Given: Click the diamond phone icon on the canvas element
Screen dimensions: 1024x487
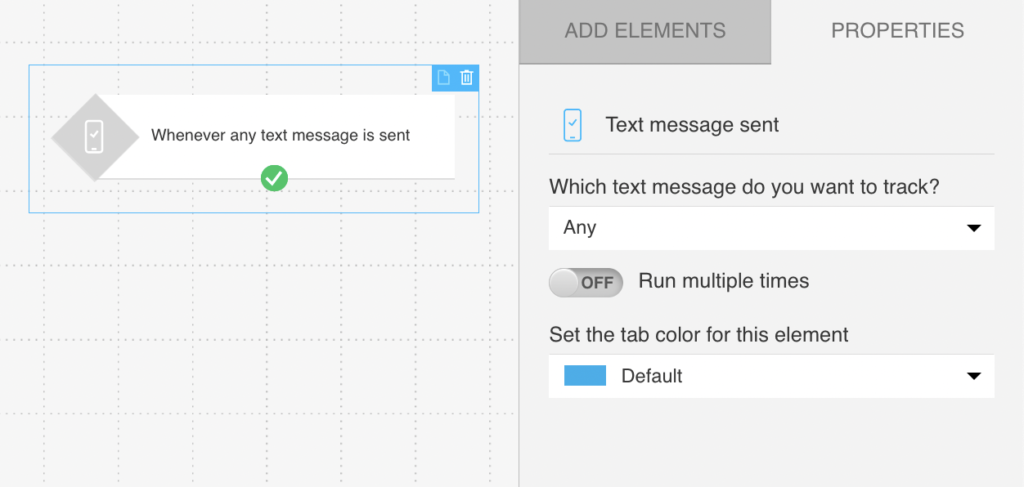Looking at the screenshot, I should [x=94, y=136].
